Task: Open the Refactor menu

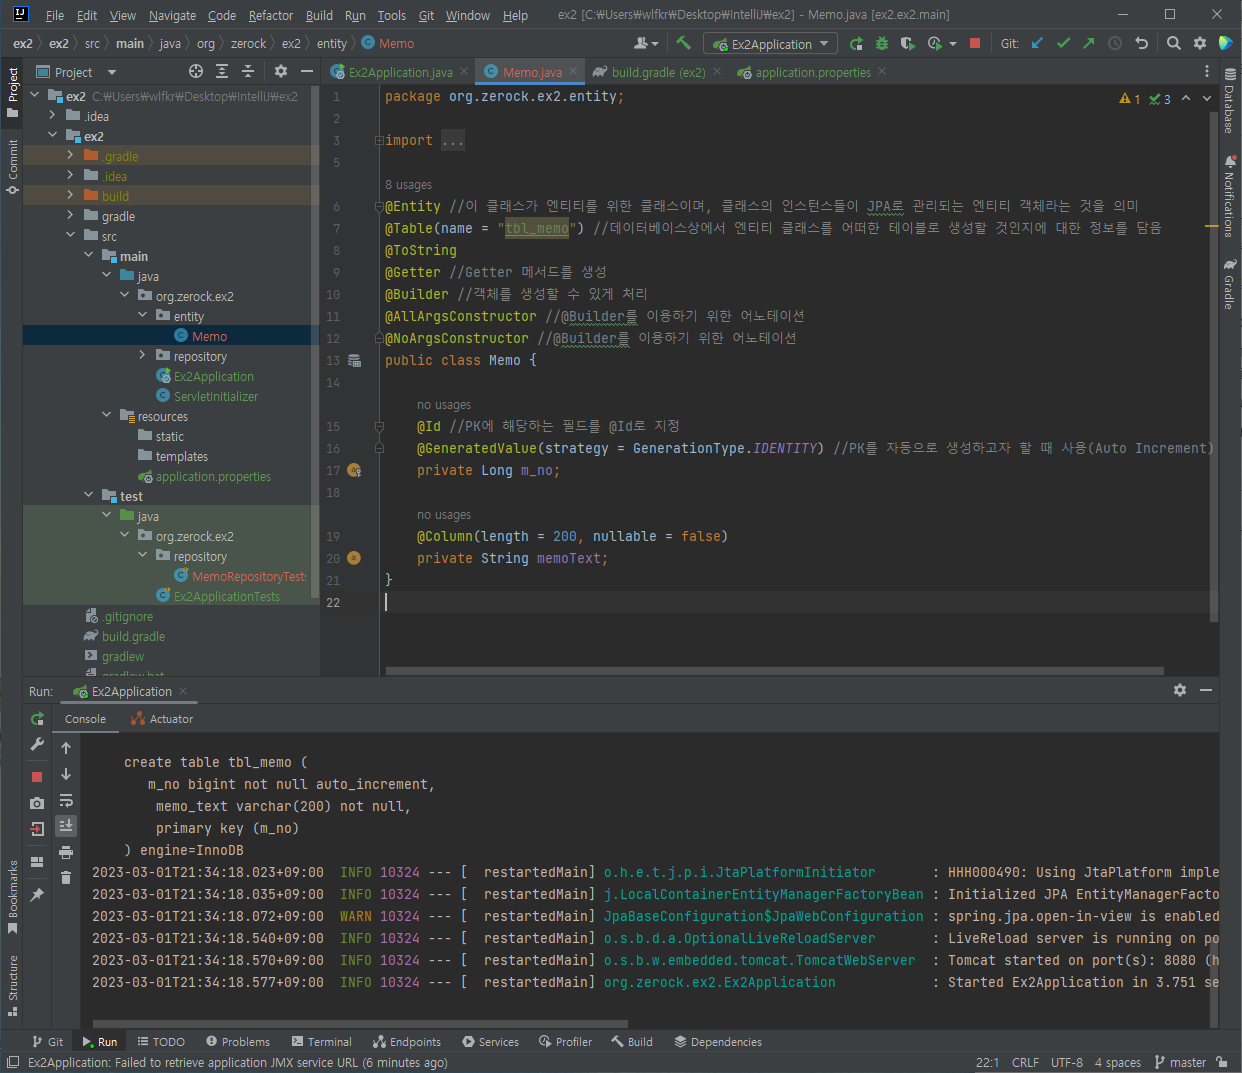Action: point(271,15)
